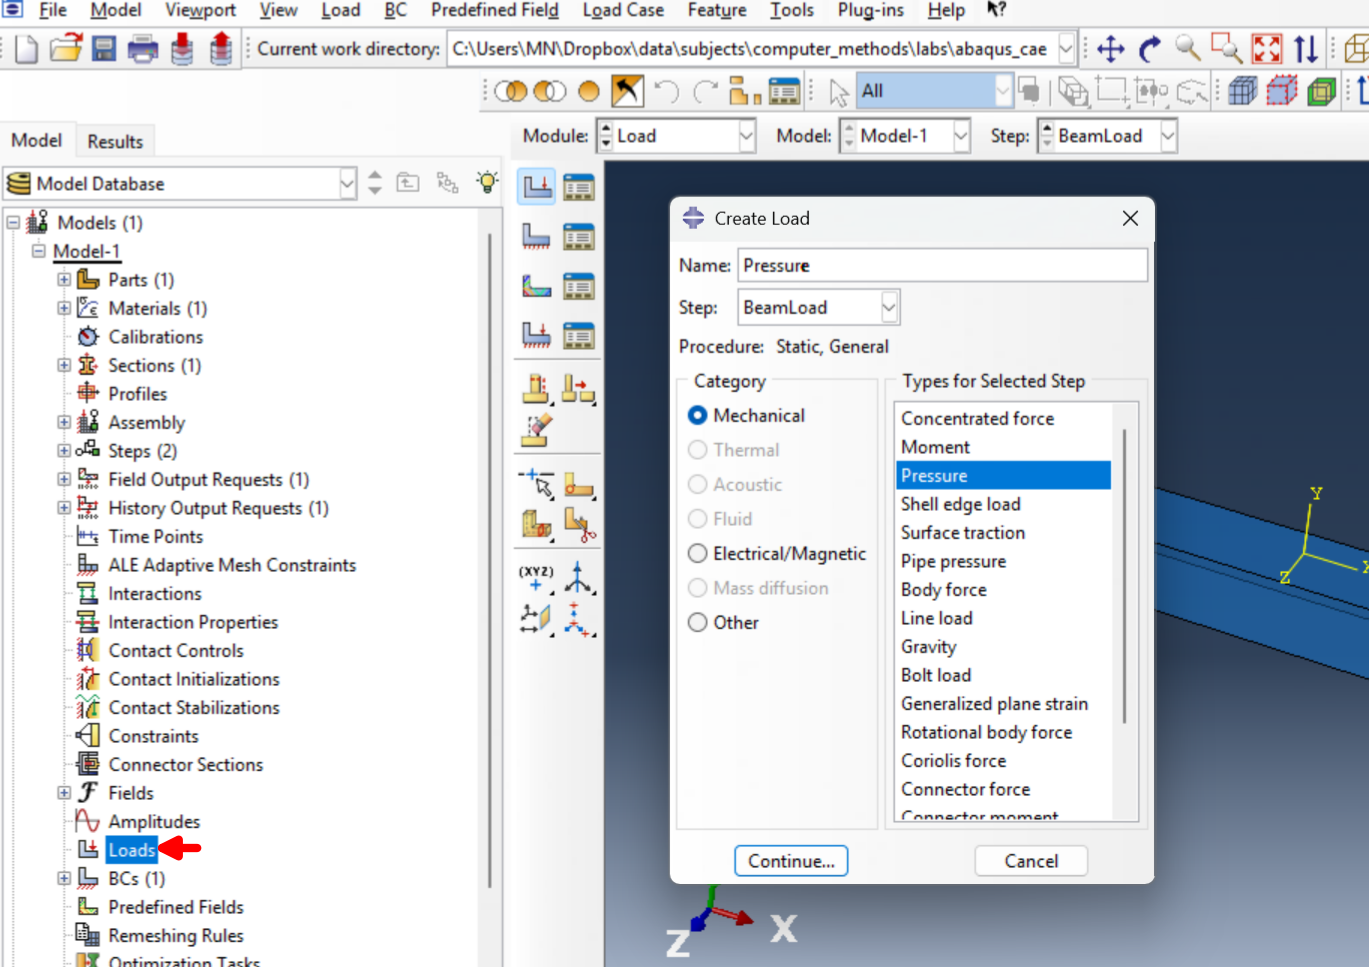Click the Create Boundary Condition icon
Viewport: 1369px width, 968px height.
click(x=536, y=237)
